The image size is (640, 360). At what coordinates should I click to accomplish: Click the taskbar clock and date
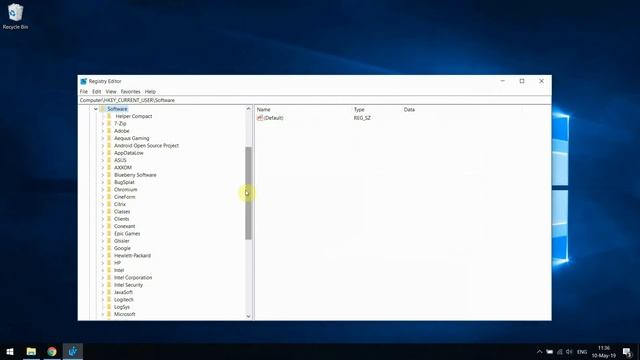(604, 352)
